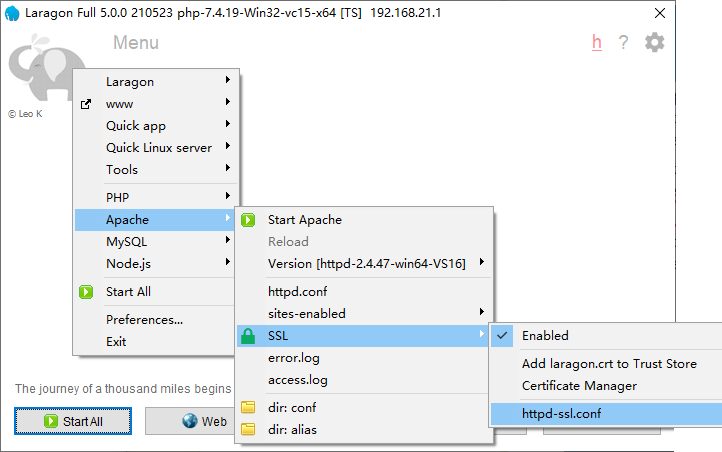Expand the Quick app submenu arrow

coord(227,124)
